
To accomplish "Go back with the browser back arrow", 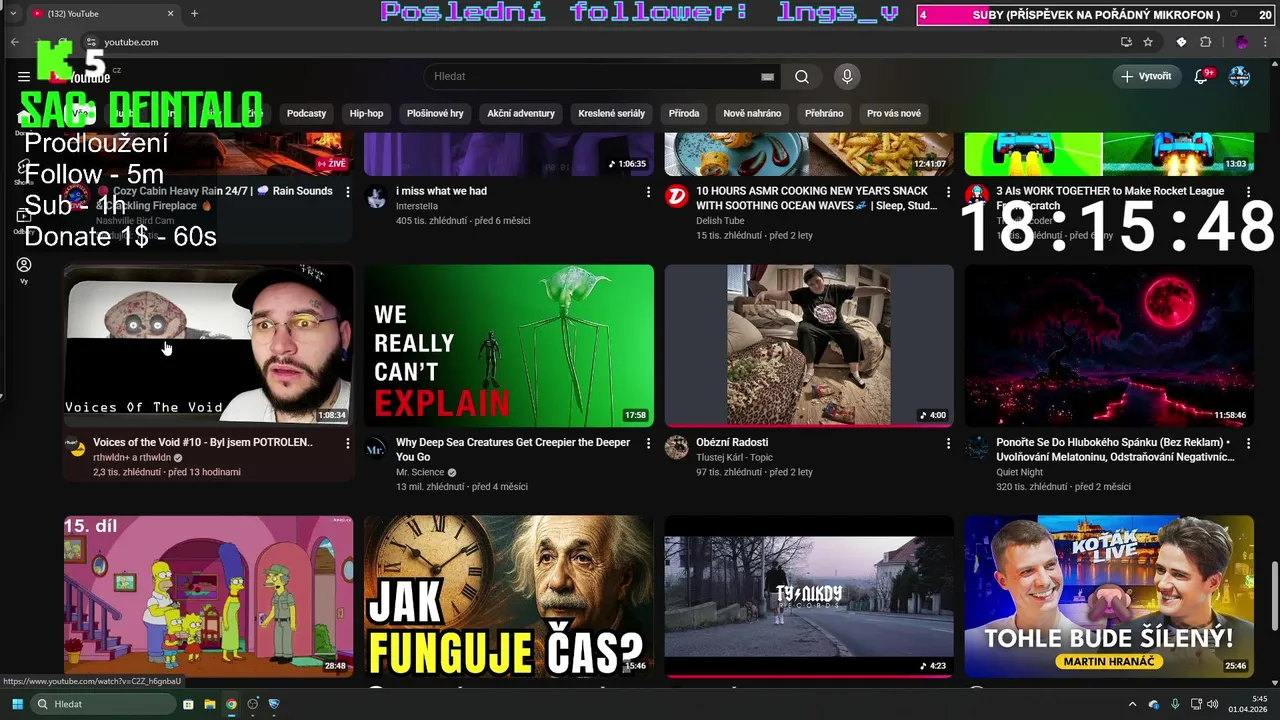I will click(14, 42).
